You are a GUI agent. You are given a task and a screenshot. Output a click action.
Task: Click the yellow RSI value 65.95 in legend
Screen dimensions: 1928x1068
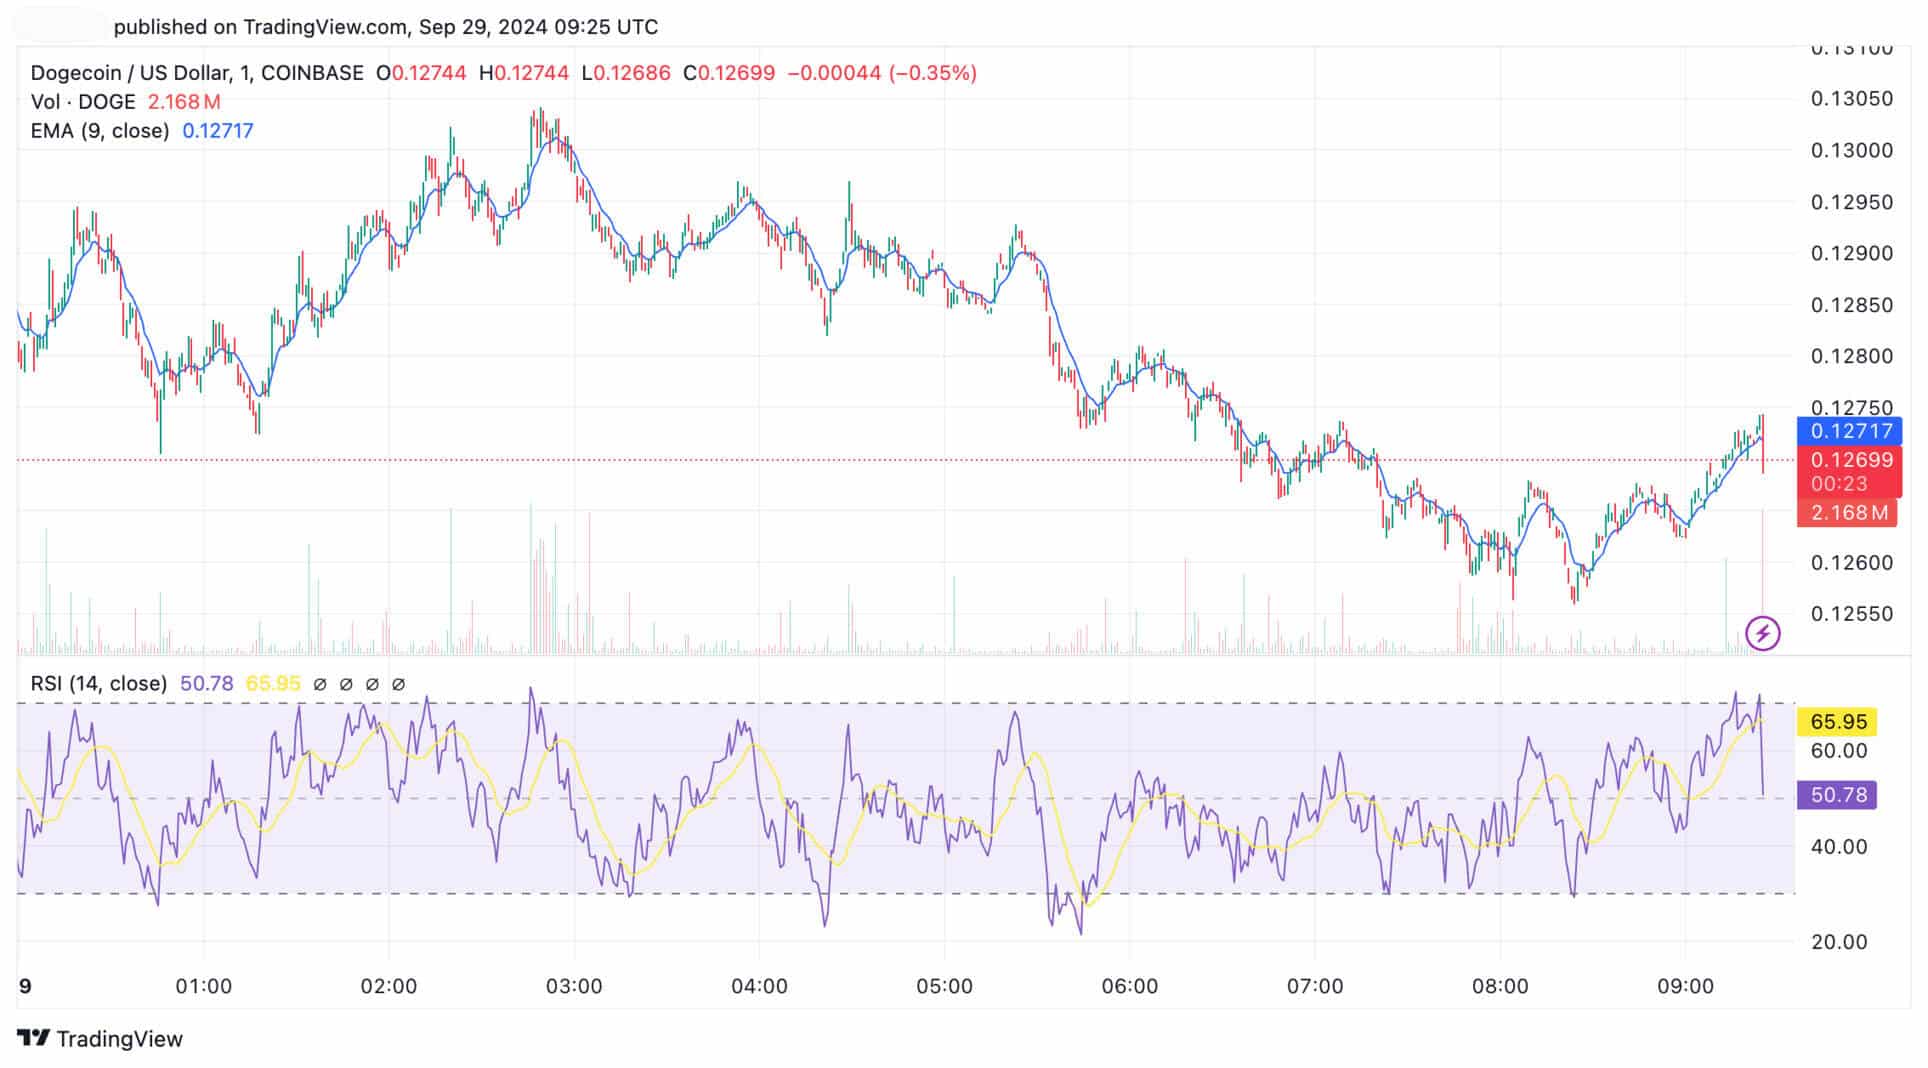(273, 683)
